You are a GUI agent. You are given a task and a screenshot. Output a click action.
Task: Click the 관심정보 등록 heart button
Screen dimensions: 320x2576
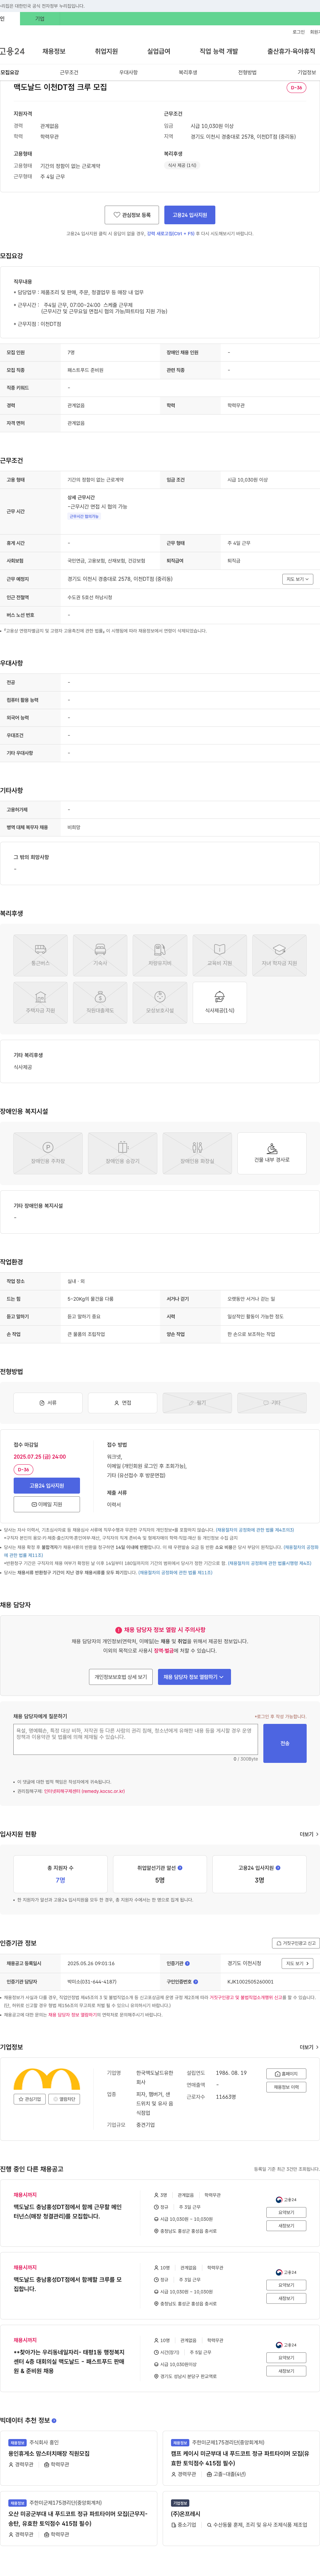coord(132,215)
